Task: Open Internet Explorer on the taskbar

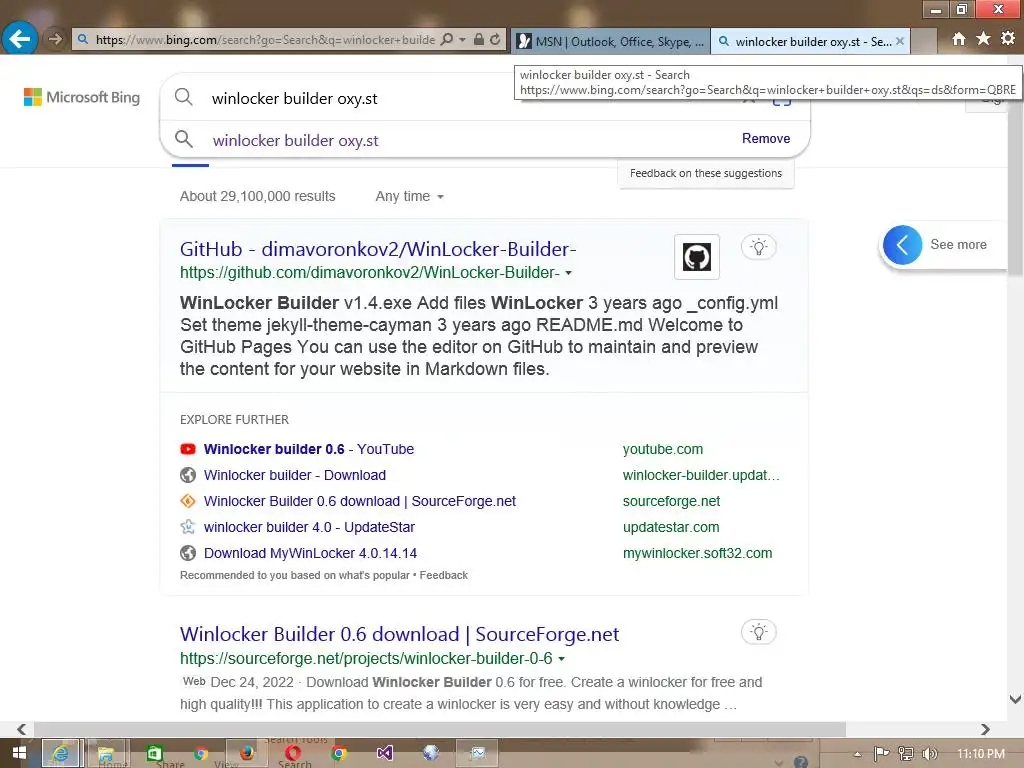Action: [x=61, y=753]
